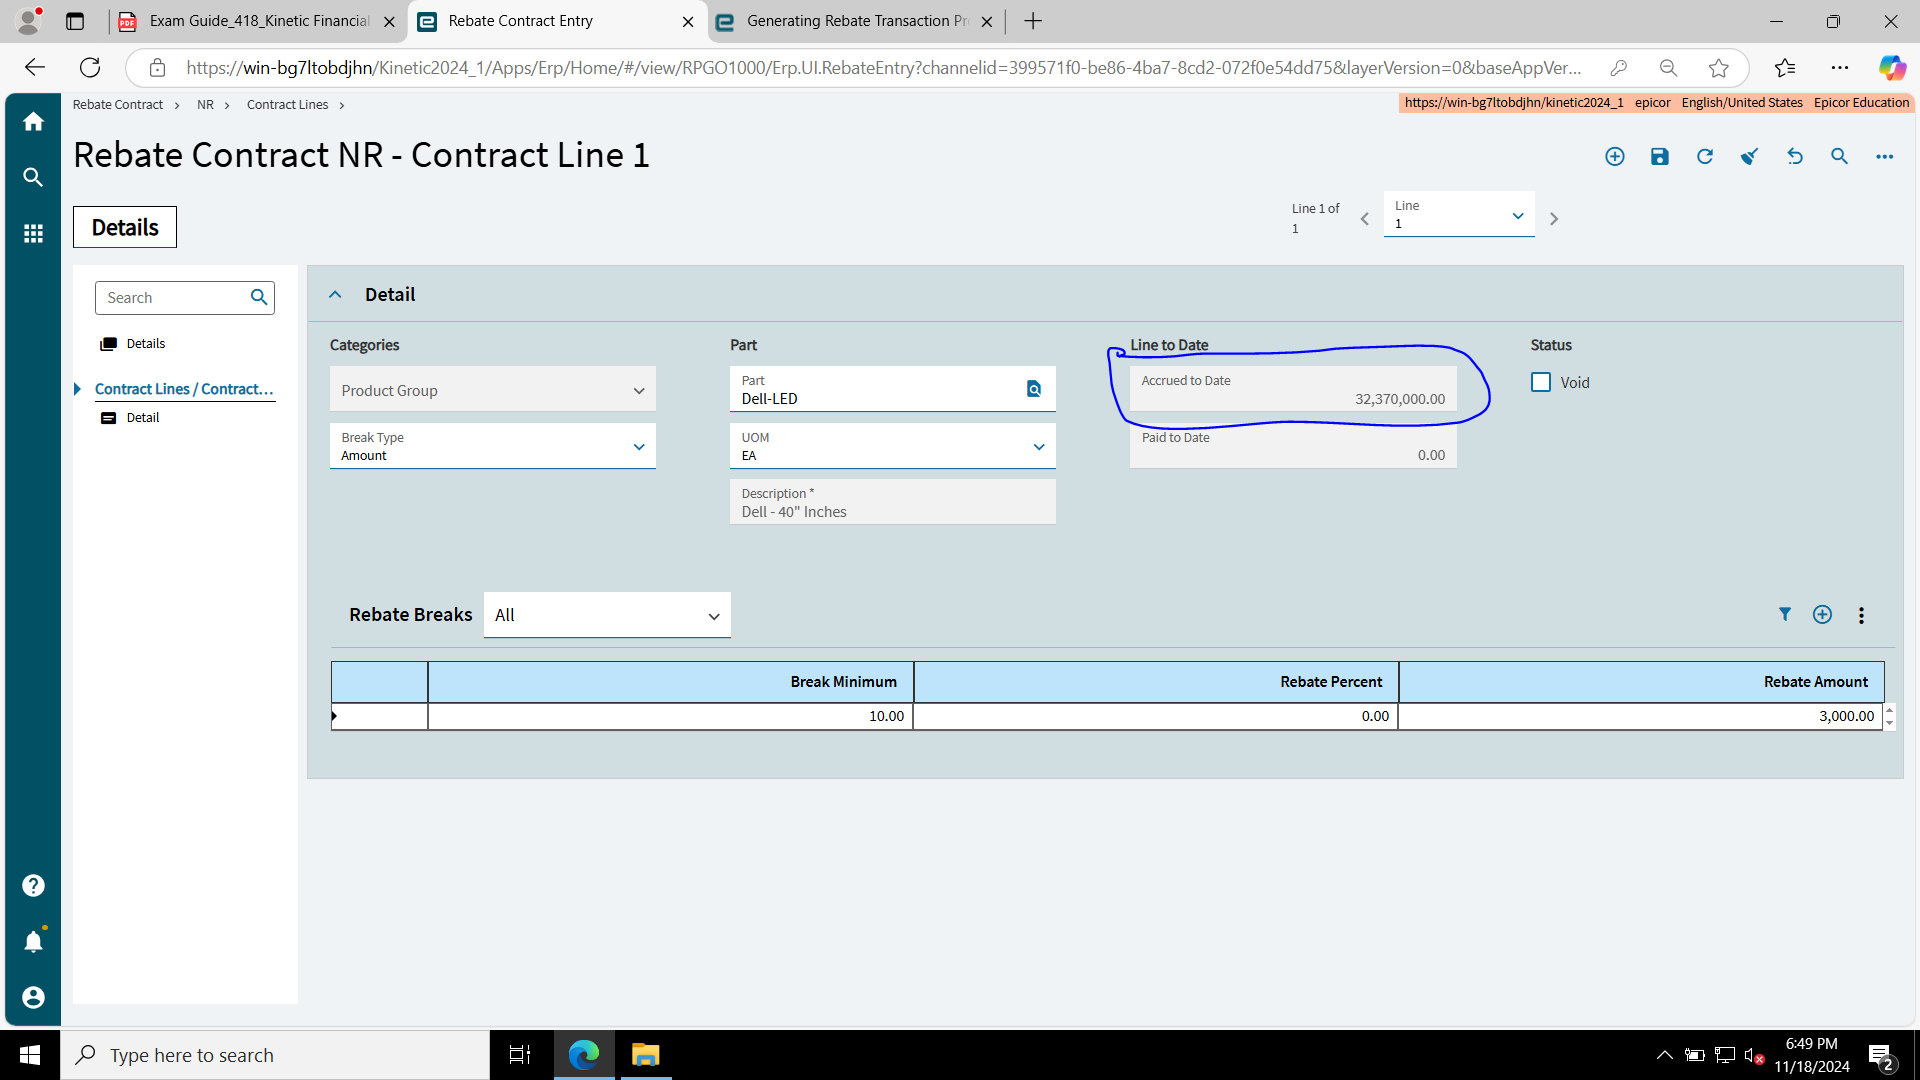This screenshot has height=1080, width=1920.
Task: Open the sidebar global search icon
Action: (33, 177)
